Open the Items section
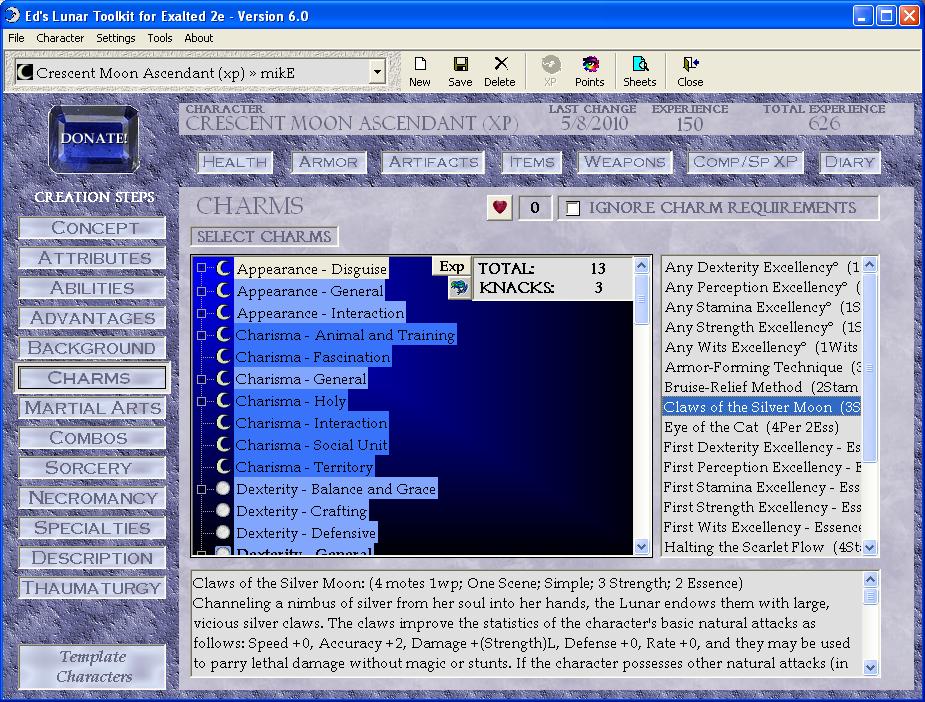Image resolution: width=925 pixels, height=702 pixels. click(x=532, y=162)
